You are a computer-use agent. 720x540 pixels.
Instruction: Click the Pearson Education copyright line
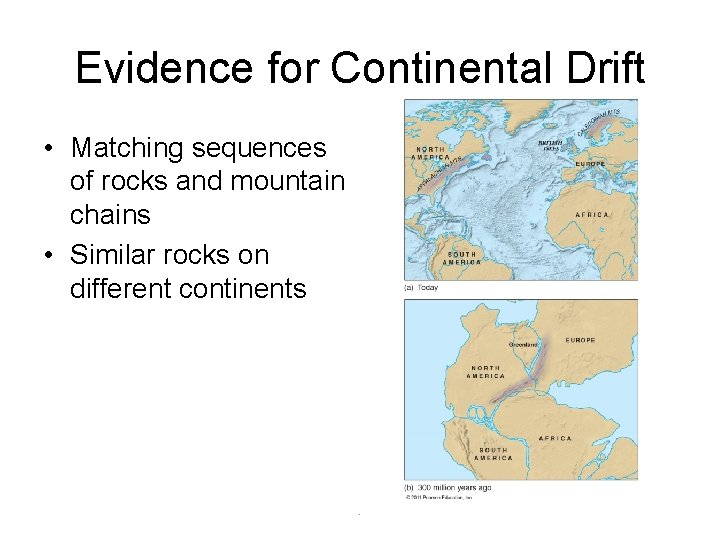click(439, 497)
